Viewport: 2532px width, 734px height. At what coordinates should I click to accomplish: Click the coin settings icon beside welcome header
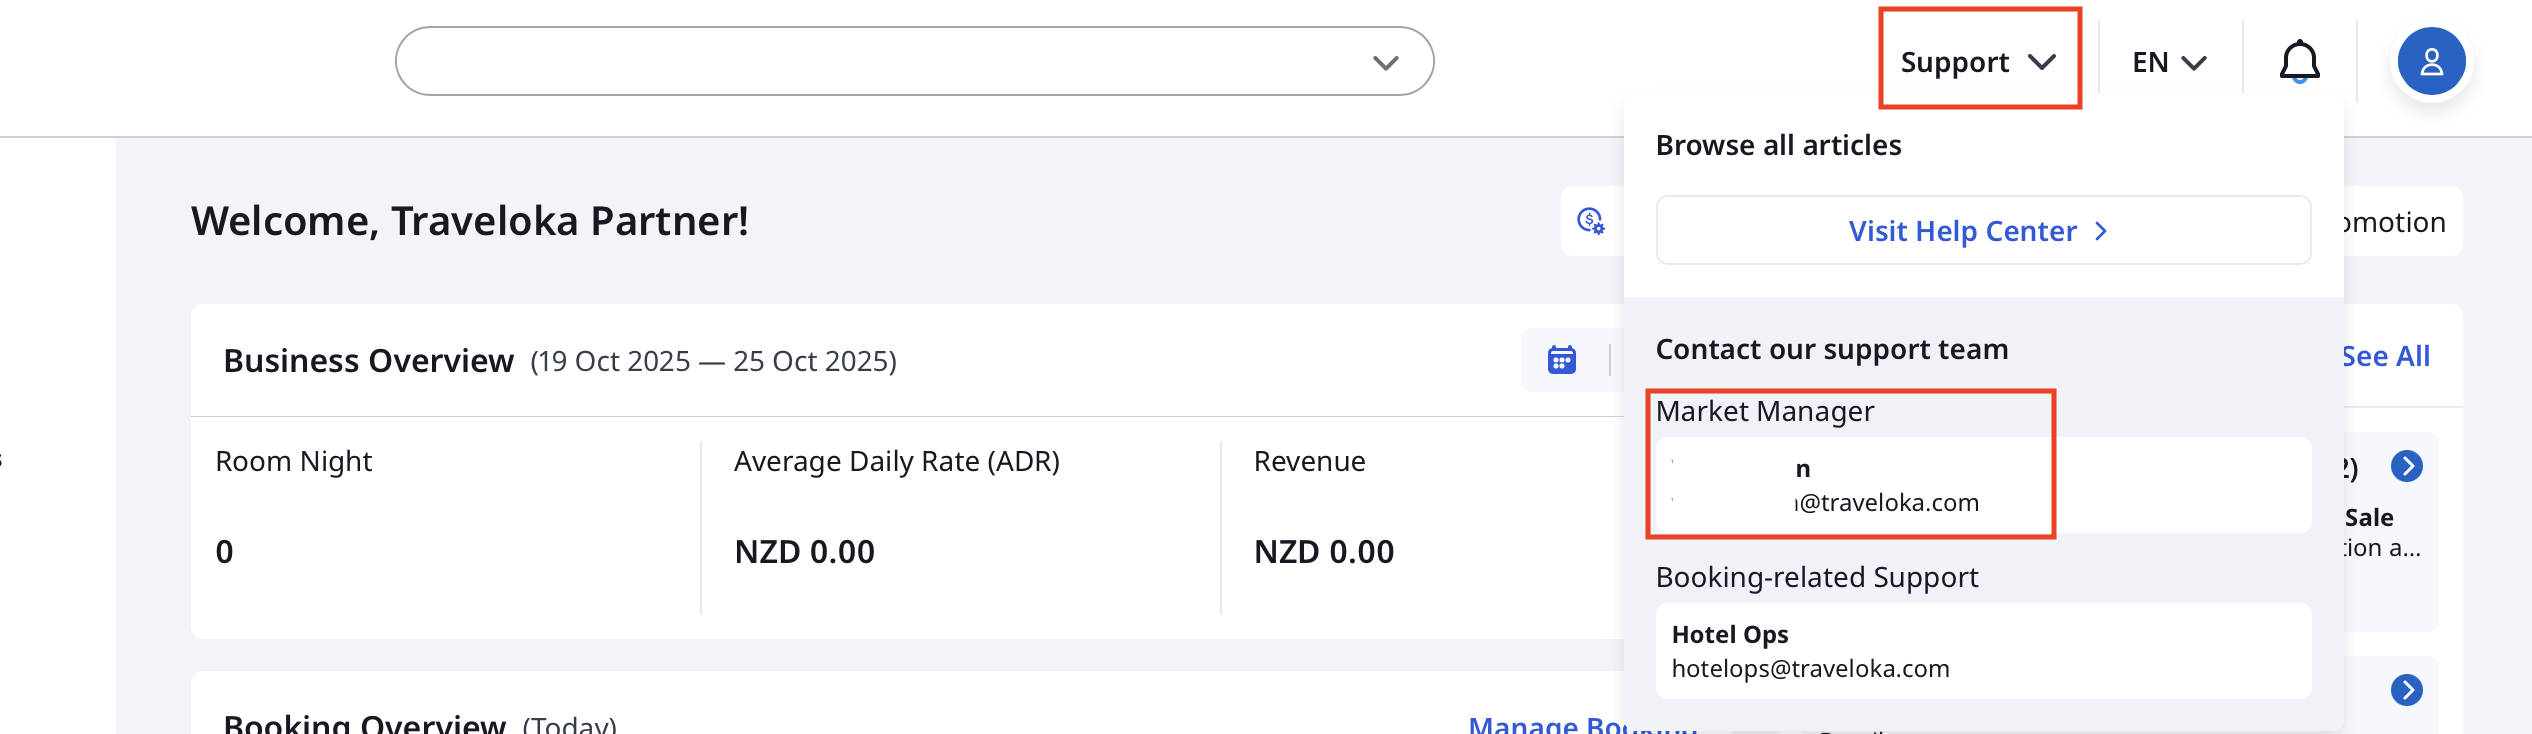pos(1590,221)
